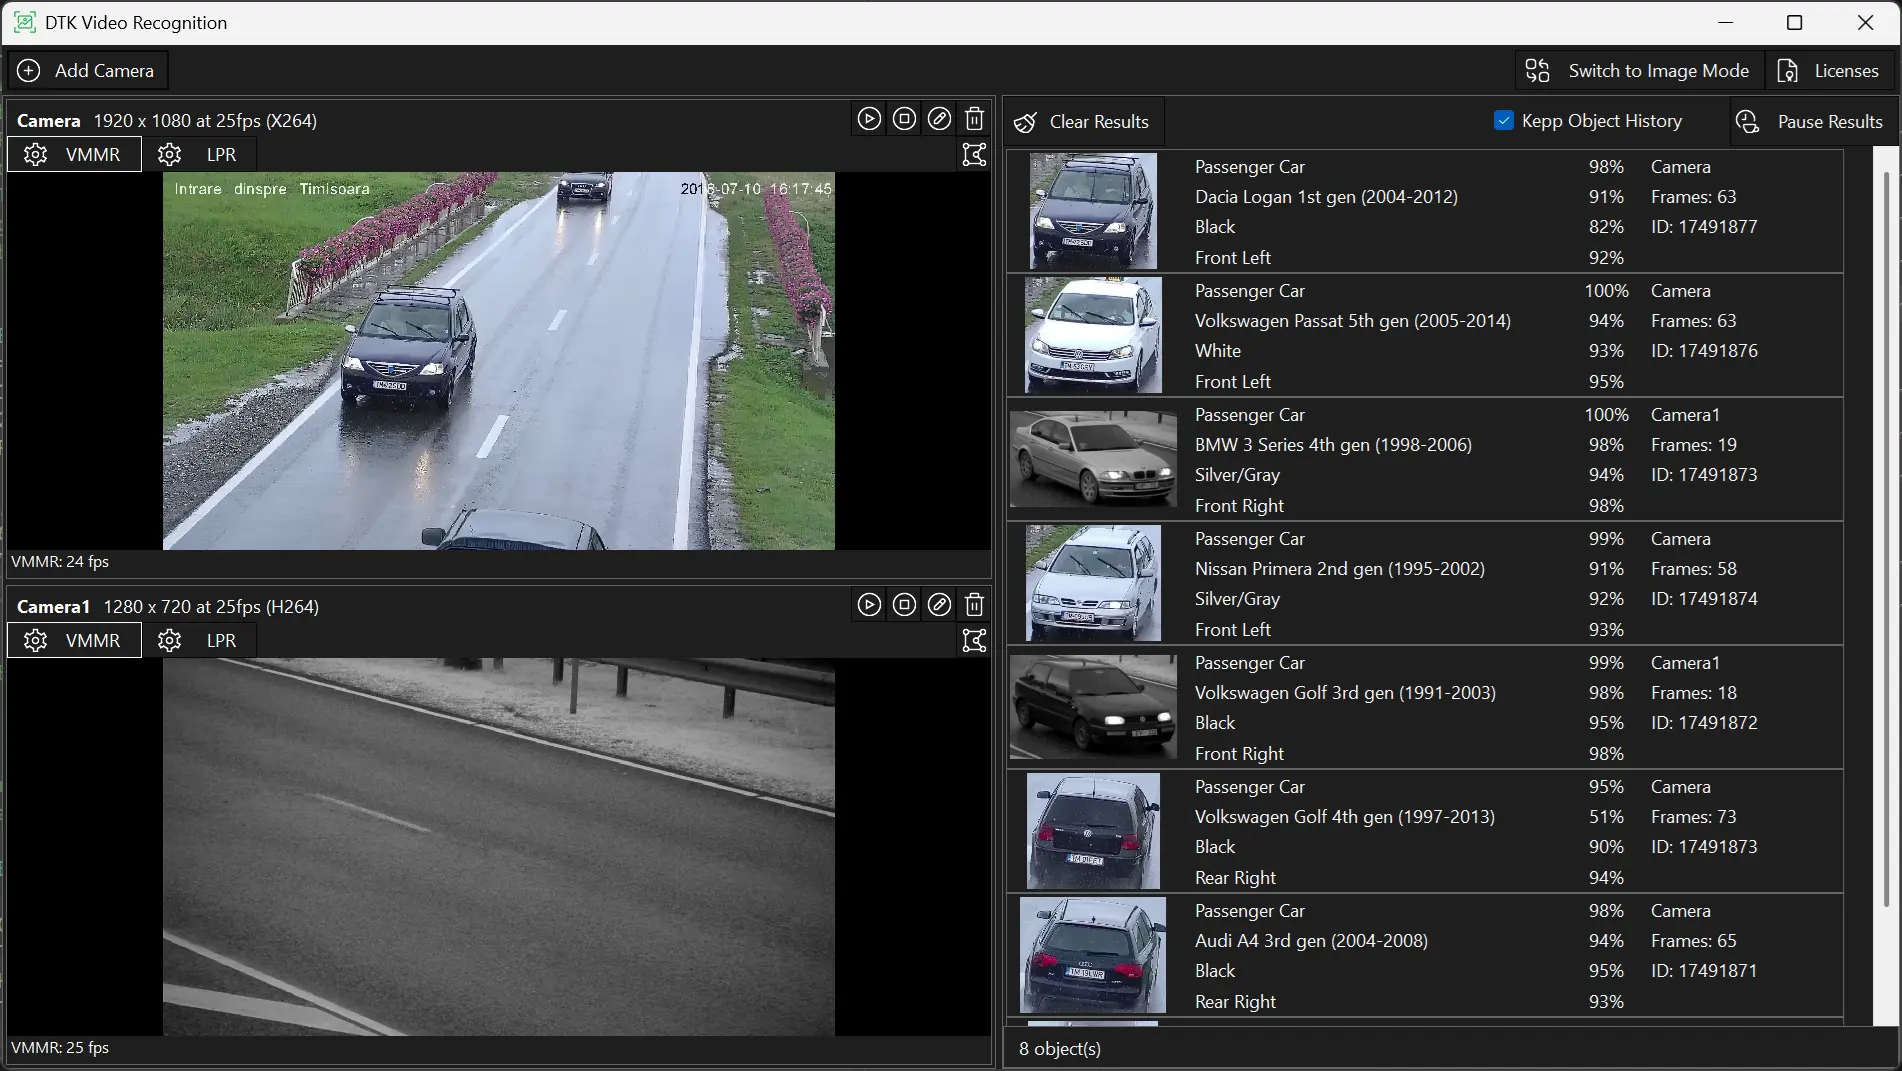Click 'Frames: 73' for Golf 4th gen

click(x=1694, y=817)
